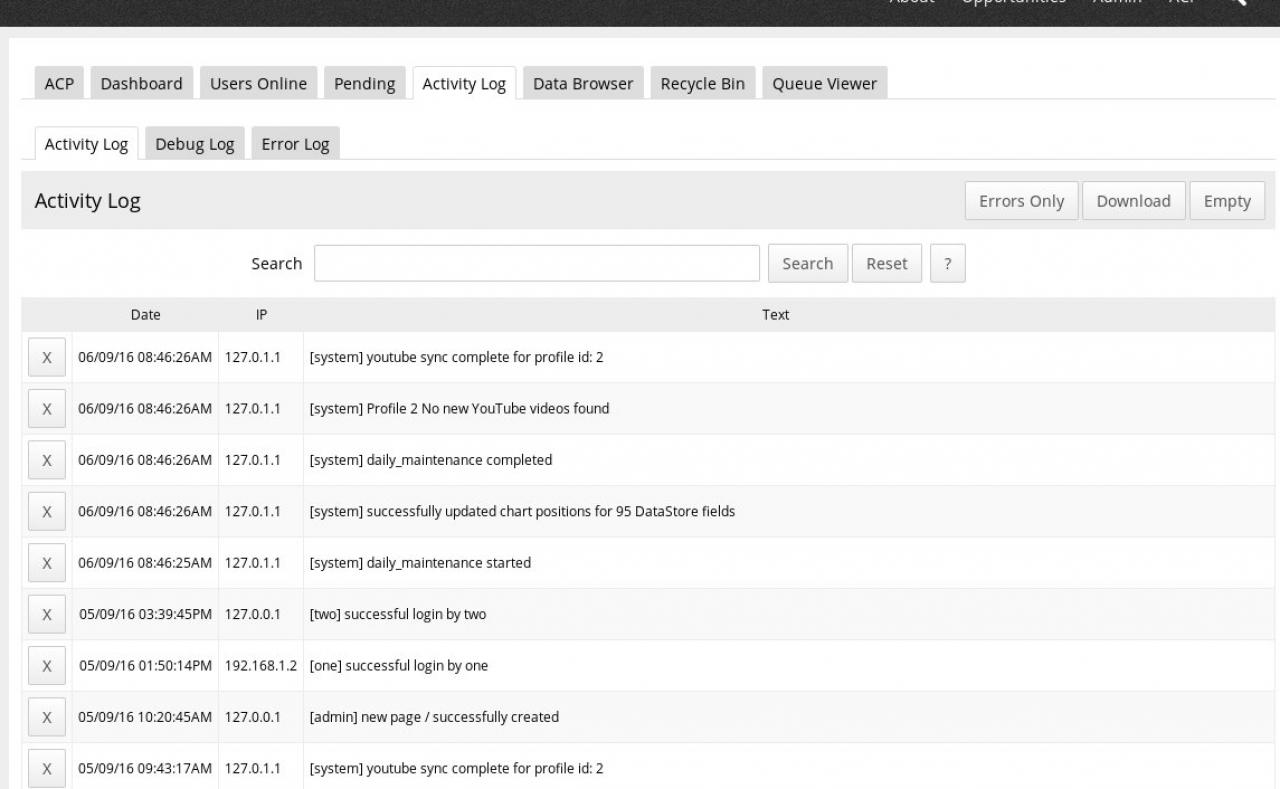This screenshot has height=789, width=1280.
Task: Switch to the Users Online tab
Action: tap(258, 84)
